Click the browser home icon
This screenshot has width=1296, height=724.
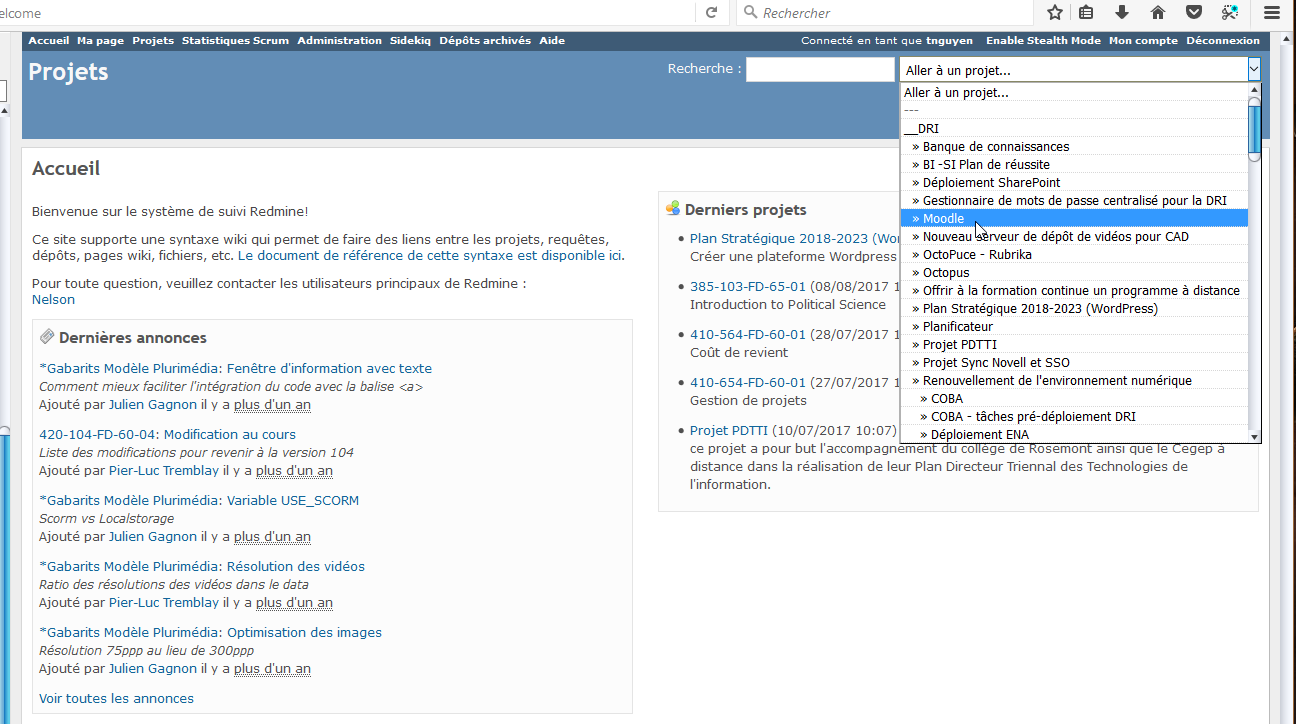click(x=1158, y=13)
